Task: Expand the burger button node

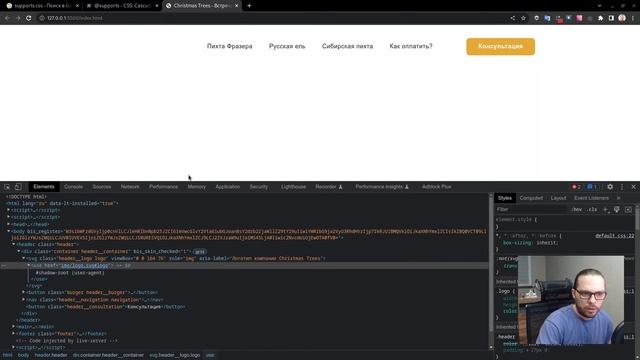Action: click(23, 292)
